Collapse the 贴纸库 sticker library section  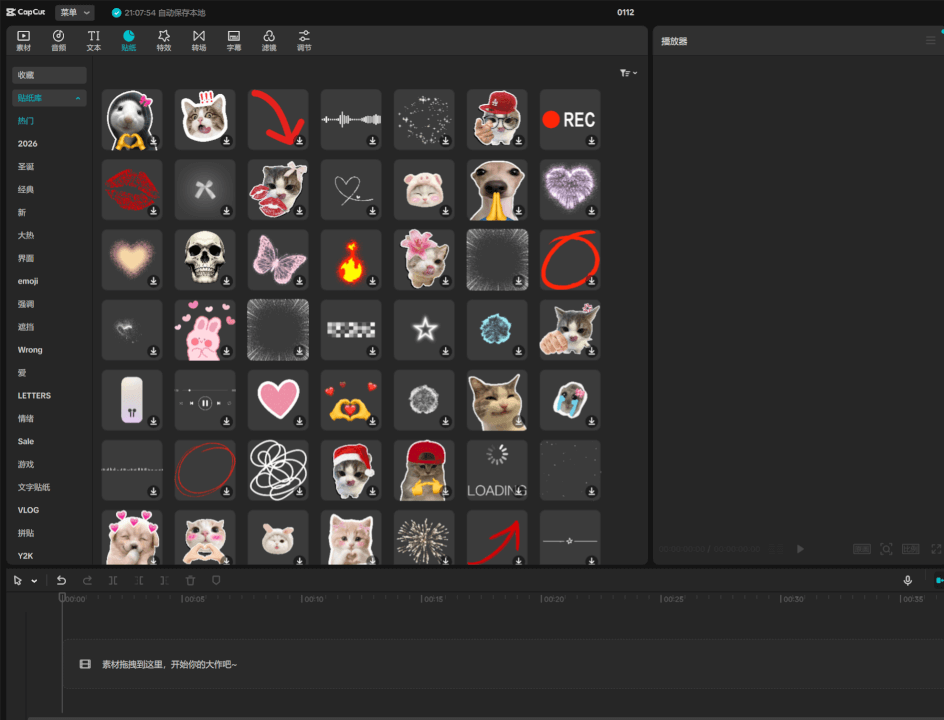[x=78, y=98]
